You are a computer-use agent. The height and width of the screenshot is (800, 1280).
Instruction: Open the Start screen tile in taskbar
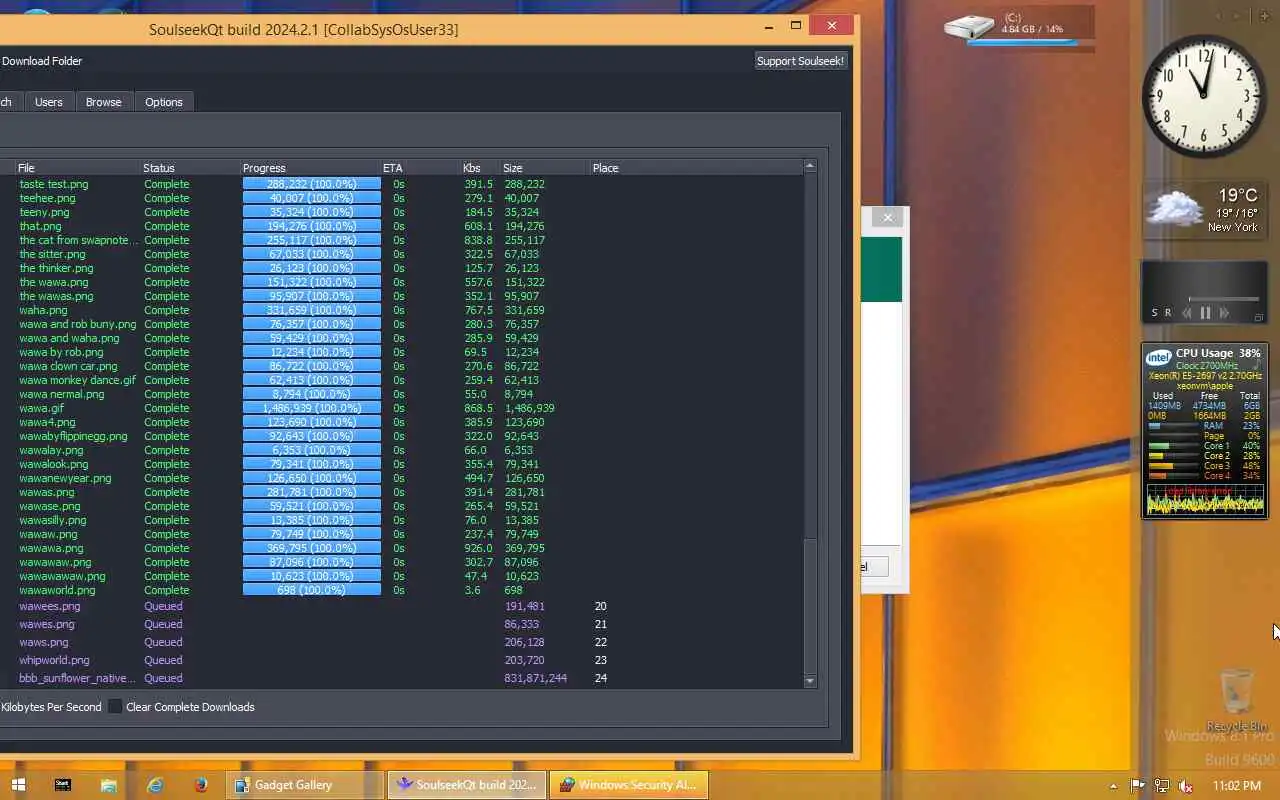point(63,785)
